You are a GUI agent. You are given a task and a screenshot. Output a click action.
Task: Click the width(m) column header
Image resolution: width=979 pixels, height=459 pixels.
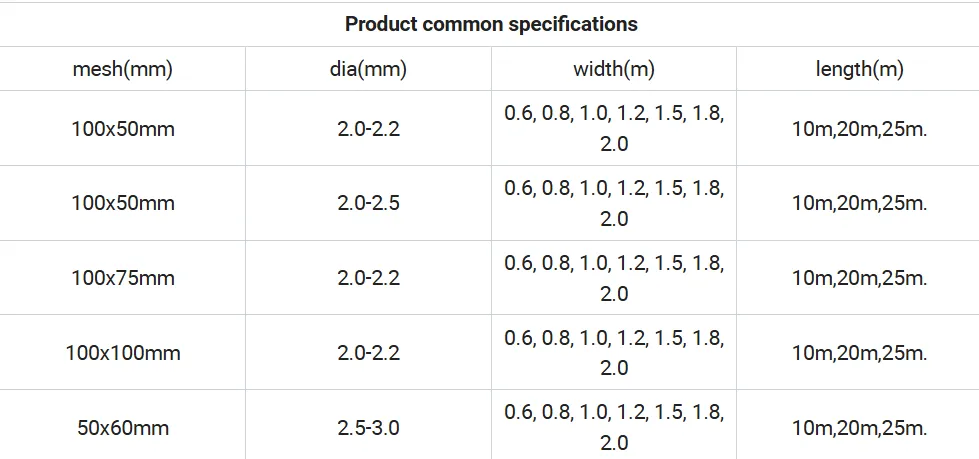(x=614, y=69)
